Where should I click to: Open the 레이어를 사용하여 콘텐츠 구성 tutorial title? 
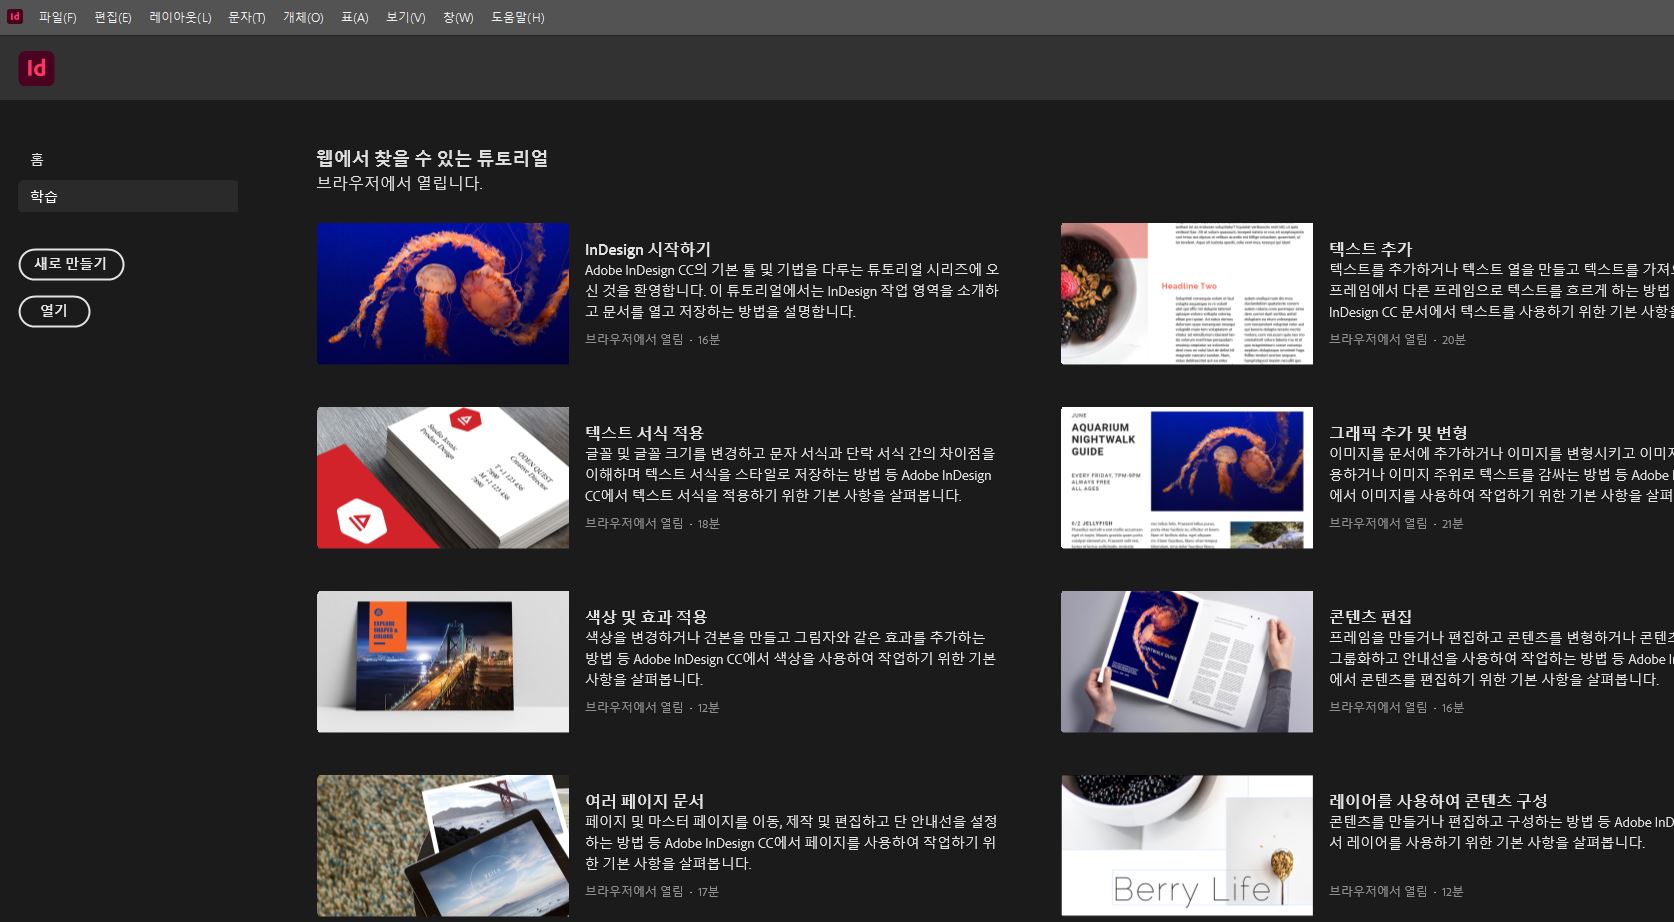[1438, 801]
